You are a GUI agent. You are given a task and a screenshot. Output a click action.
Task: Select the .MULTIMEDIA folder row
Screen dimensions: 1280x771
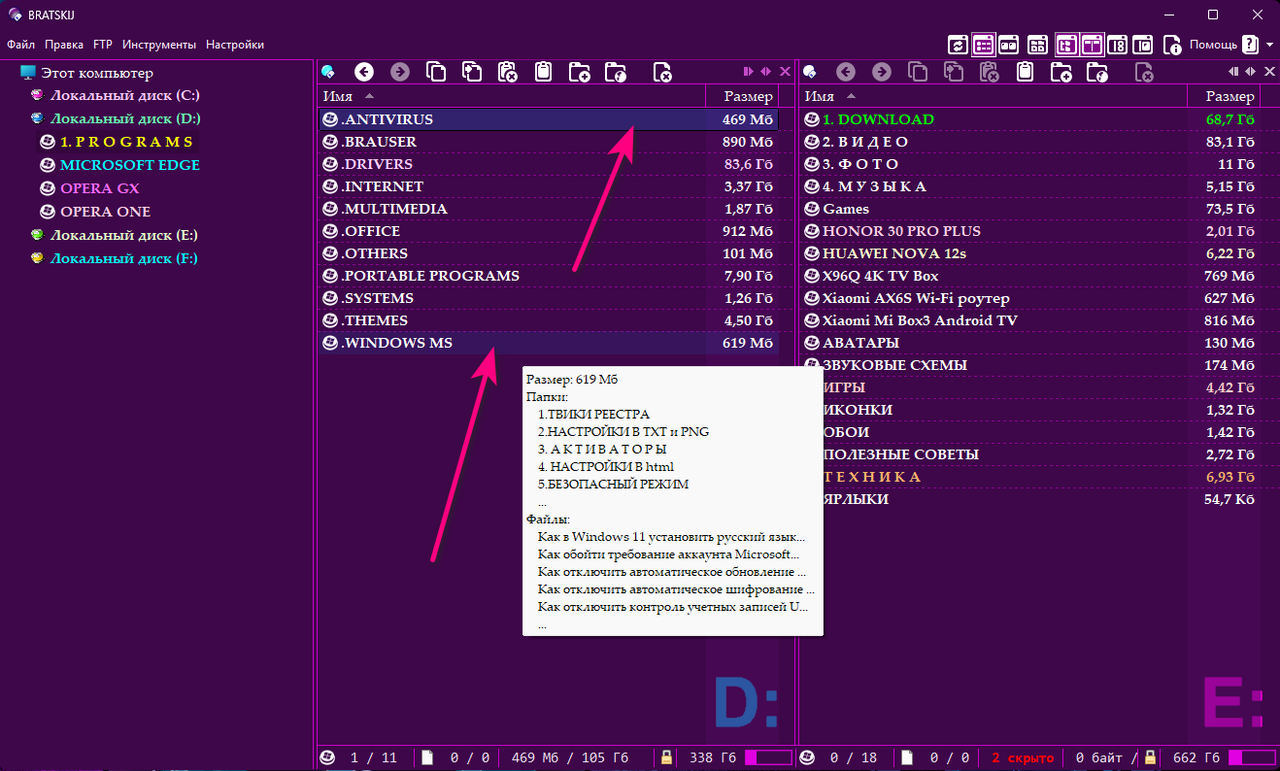549,209
